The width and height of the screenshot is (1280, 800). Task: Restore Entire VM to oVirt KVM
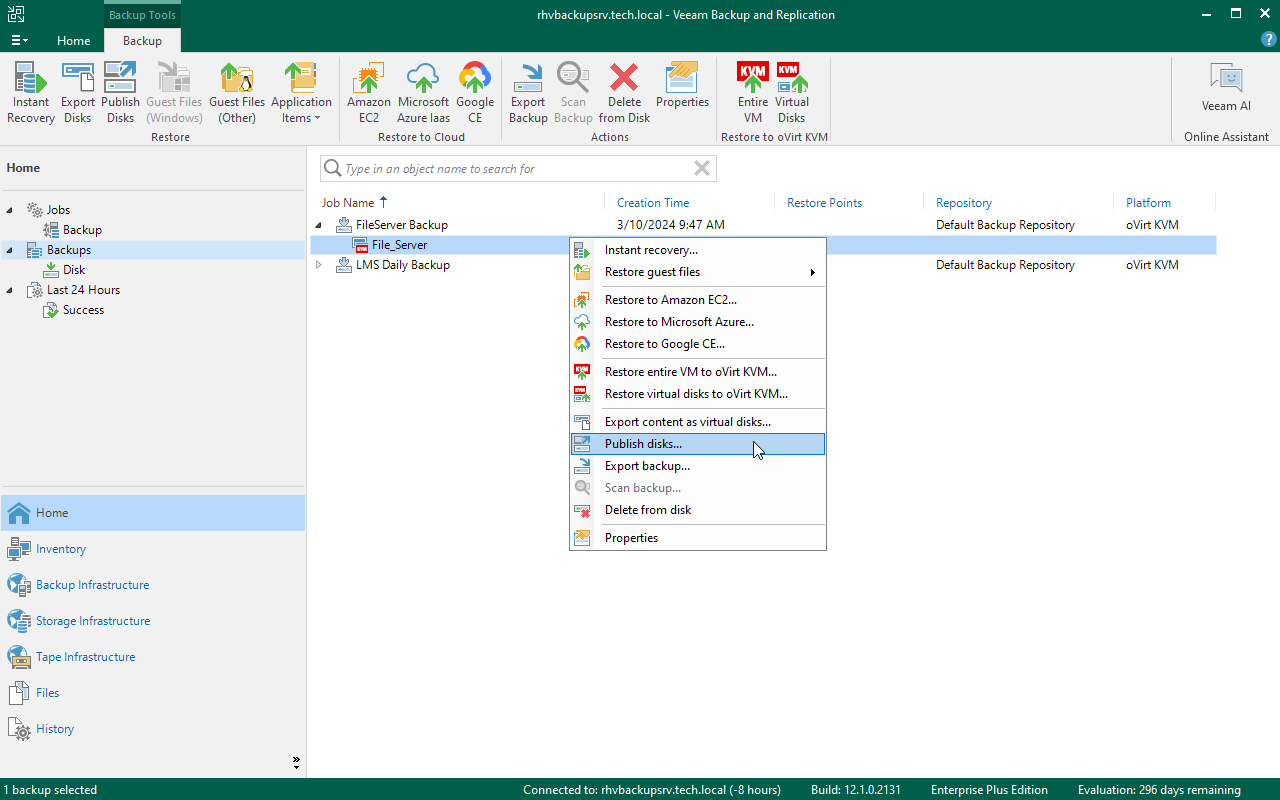[x=753, y=93]
